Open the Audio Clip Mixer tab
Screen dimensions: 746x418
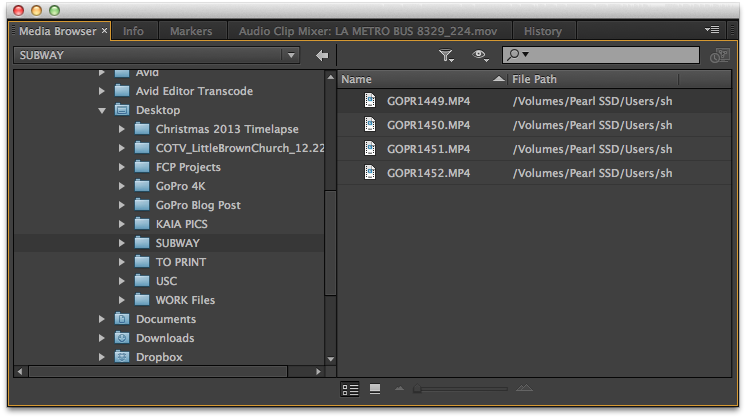pos(368,31)
